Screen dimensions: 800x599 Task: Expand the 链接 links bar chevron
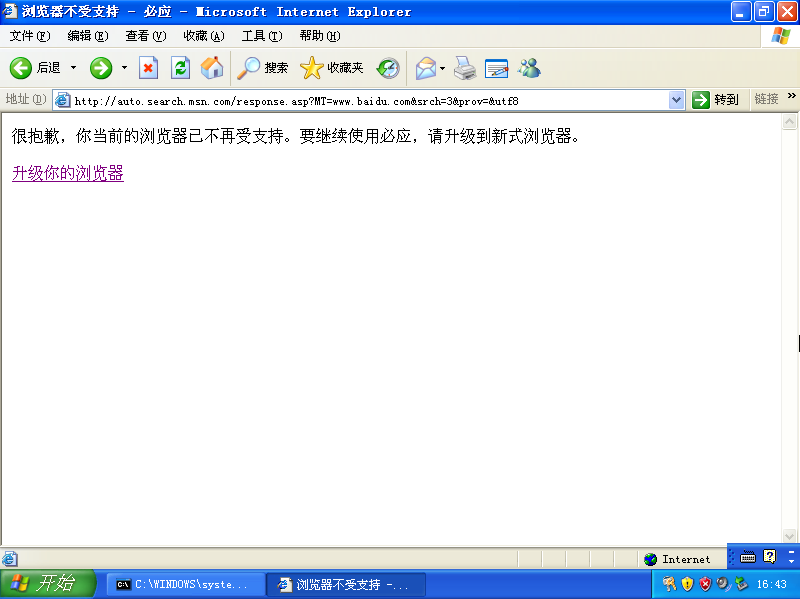tap(790, 100)
